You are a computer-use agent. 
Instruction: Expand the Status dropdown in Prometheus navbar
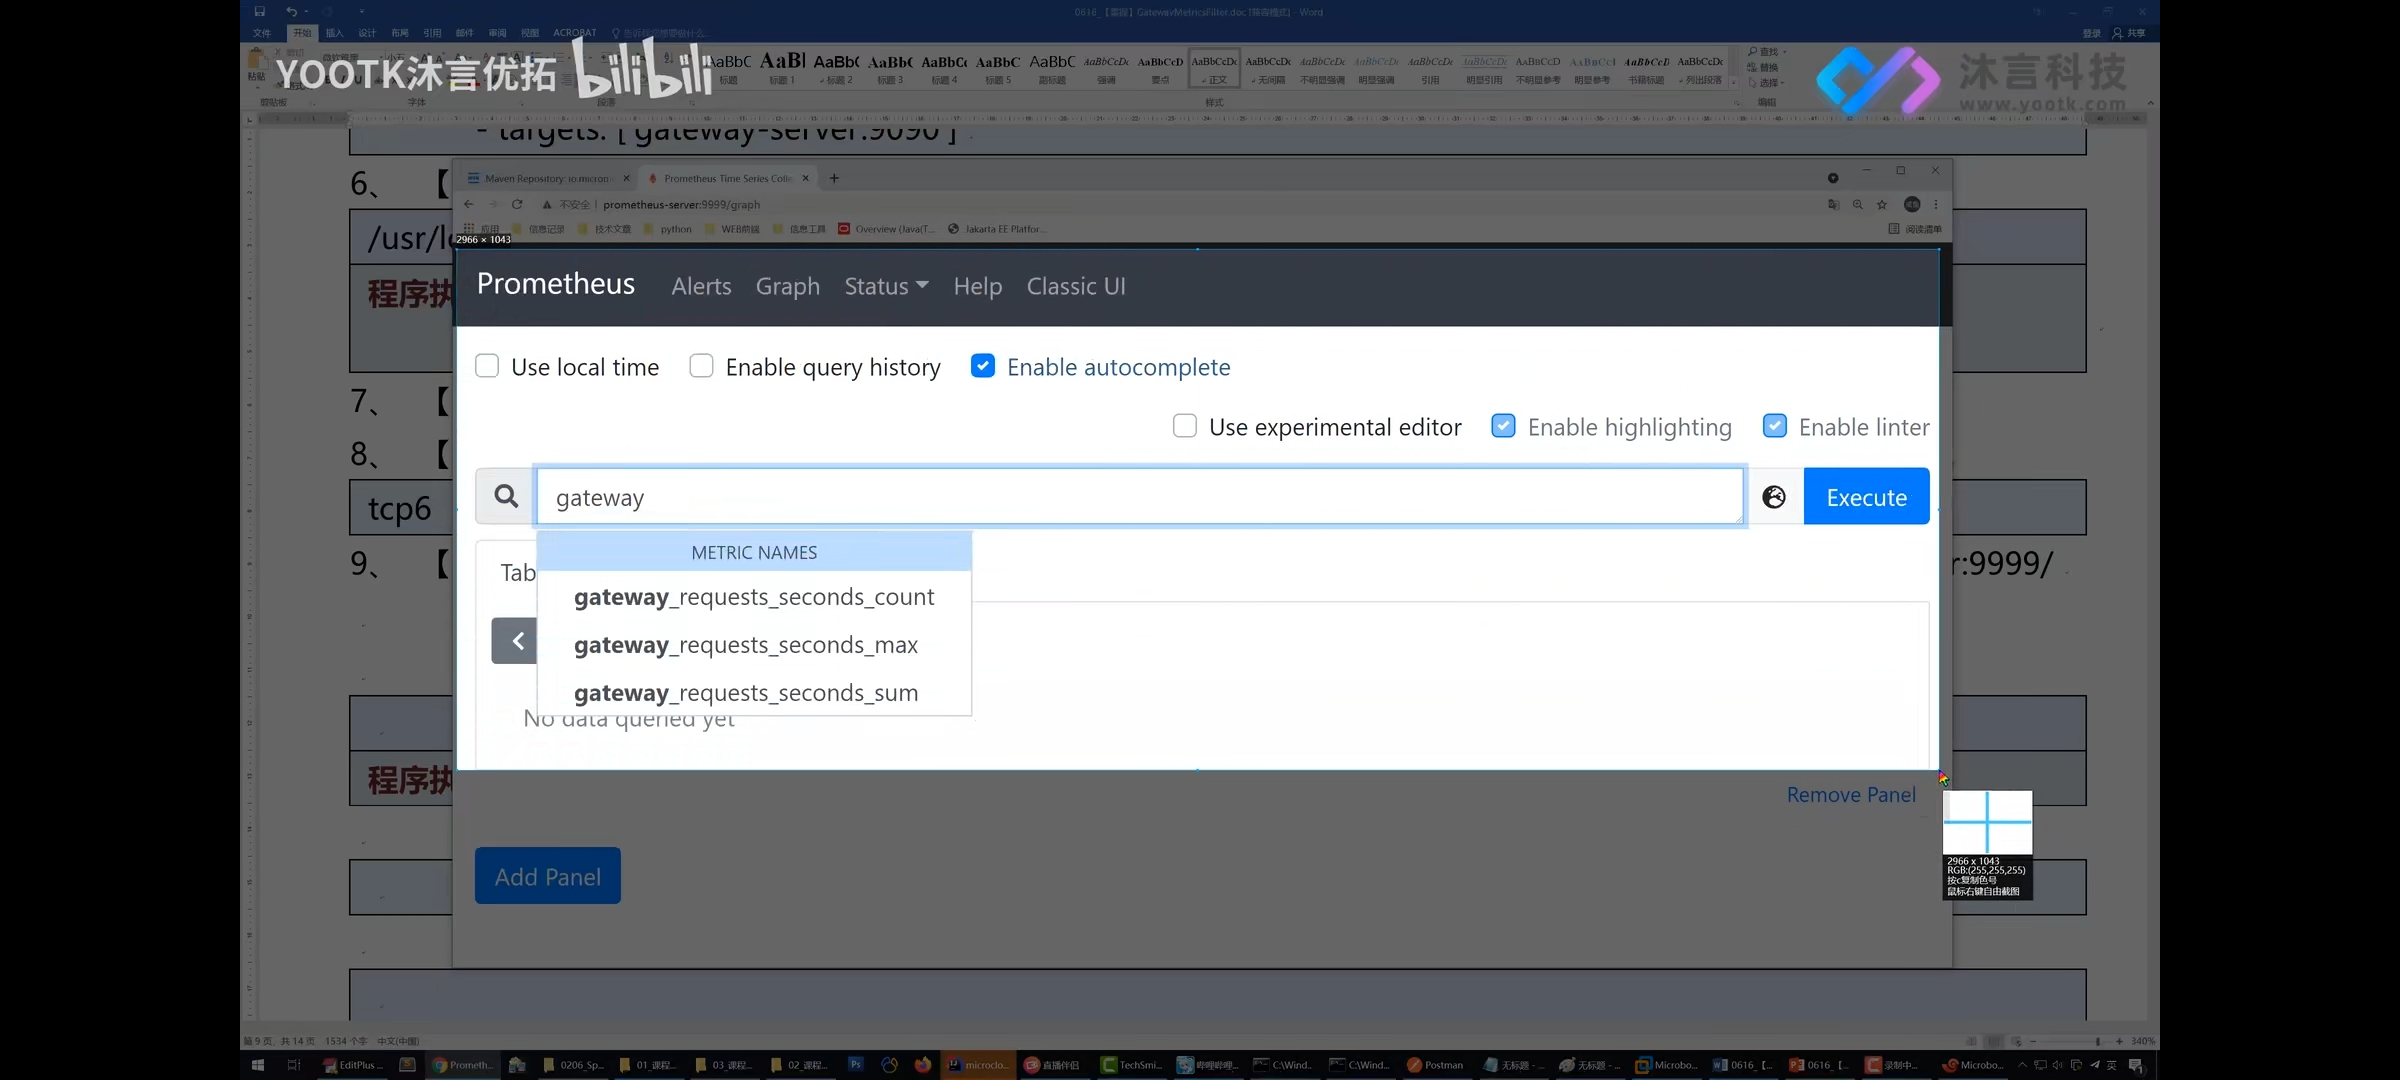tap(886, 286)
